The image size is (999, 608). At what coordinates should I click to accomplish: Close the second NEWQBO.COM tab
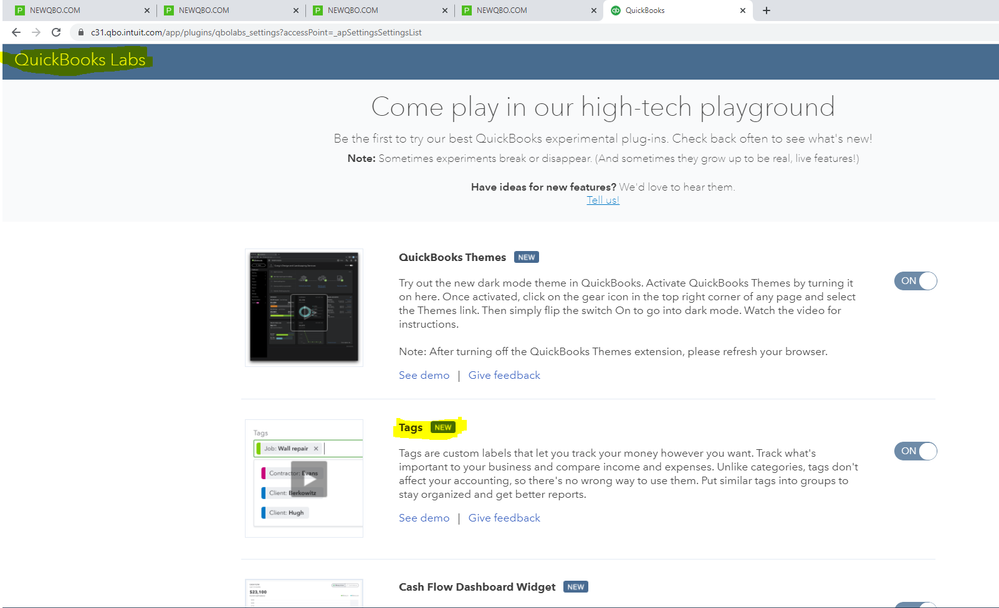[296, 10]
